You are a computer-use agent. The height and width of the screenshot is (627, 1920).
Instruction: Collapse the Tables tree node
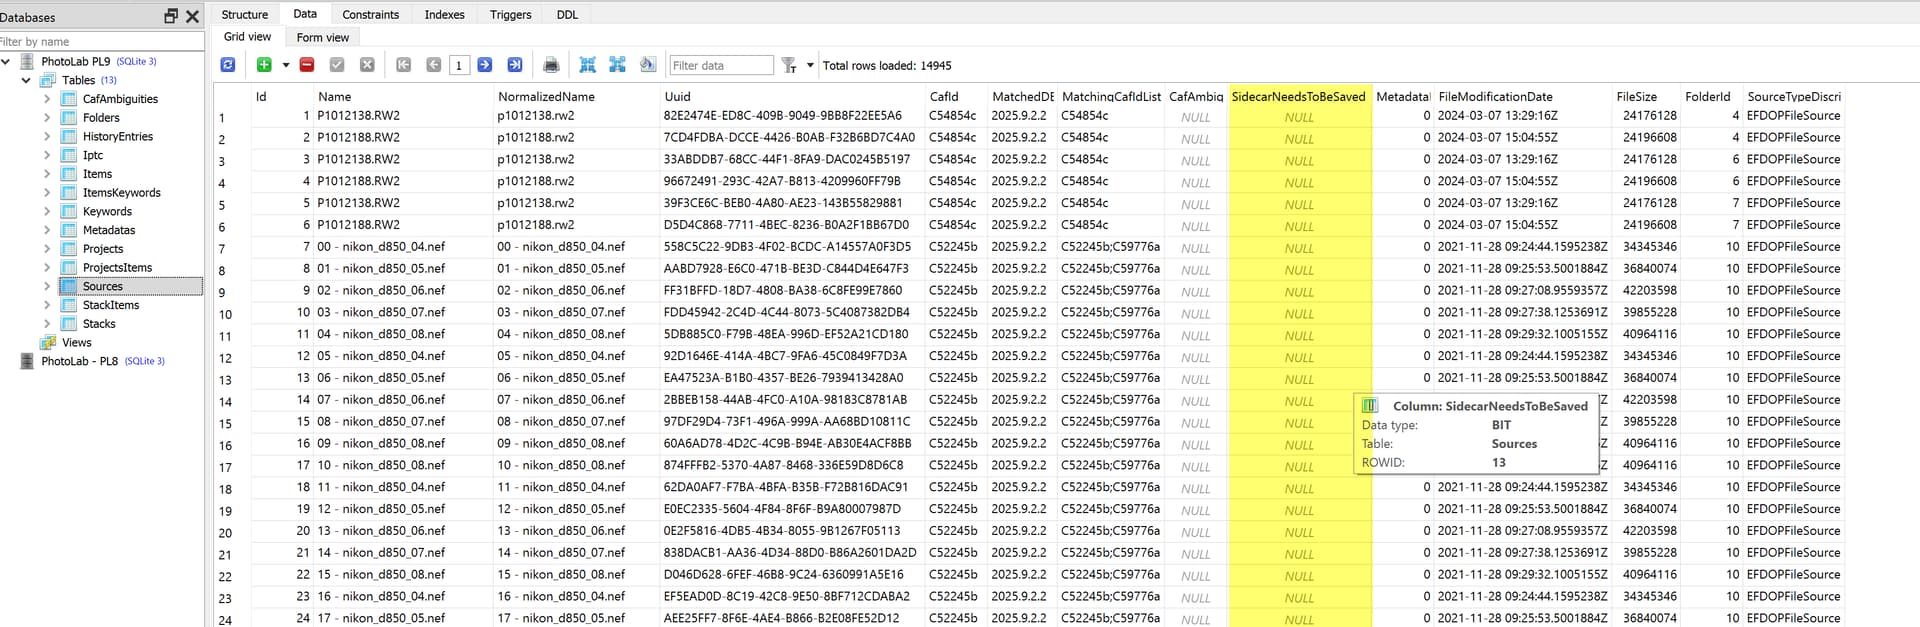tap(26, 80)
